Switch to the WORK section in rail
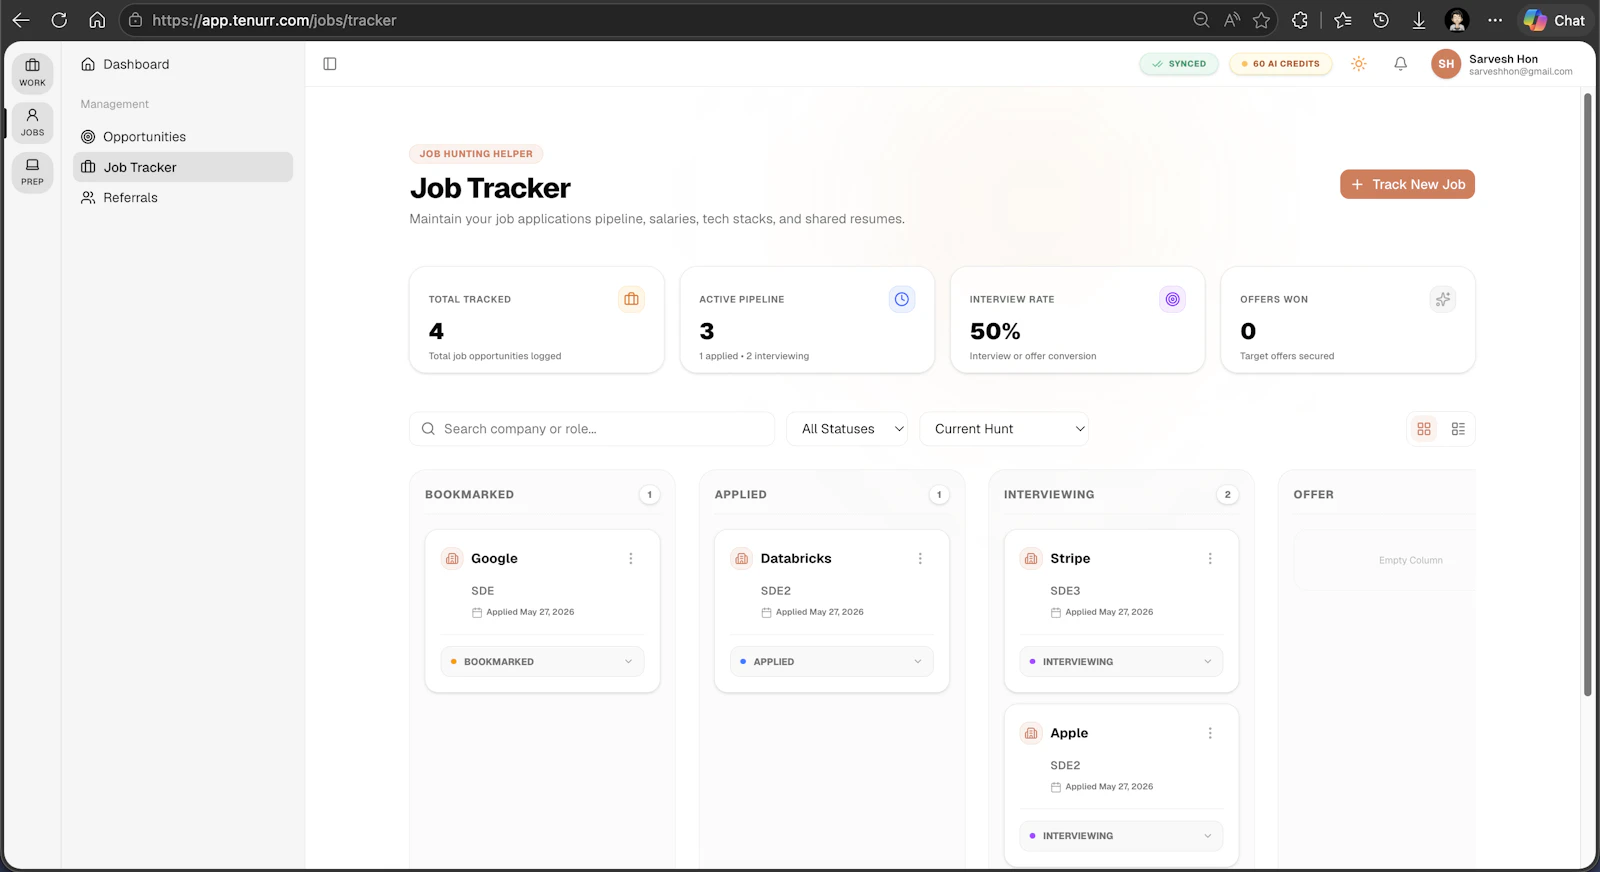Viewport: 1600px width, 872px height. coord(32,73)
